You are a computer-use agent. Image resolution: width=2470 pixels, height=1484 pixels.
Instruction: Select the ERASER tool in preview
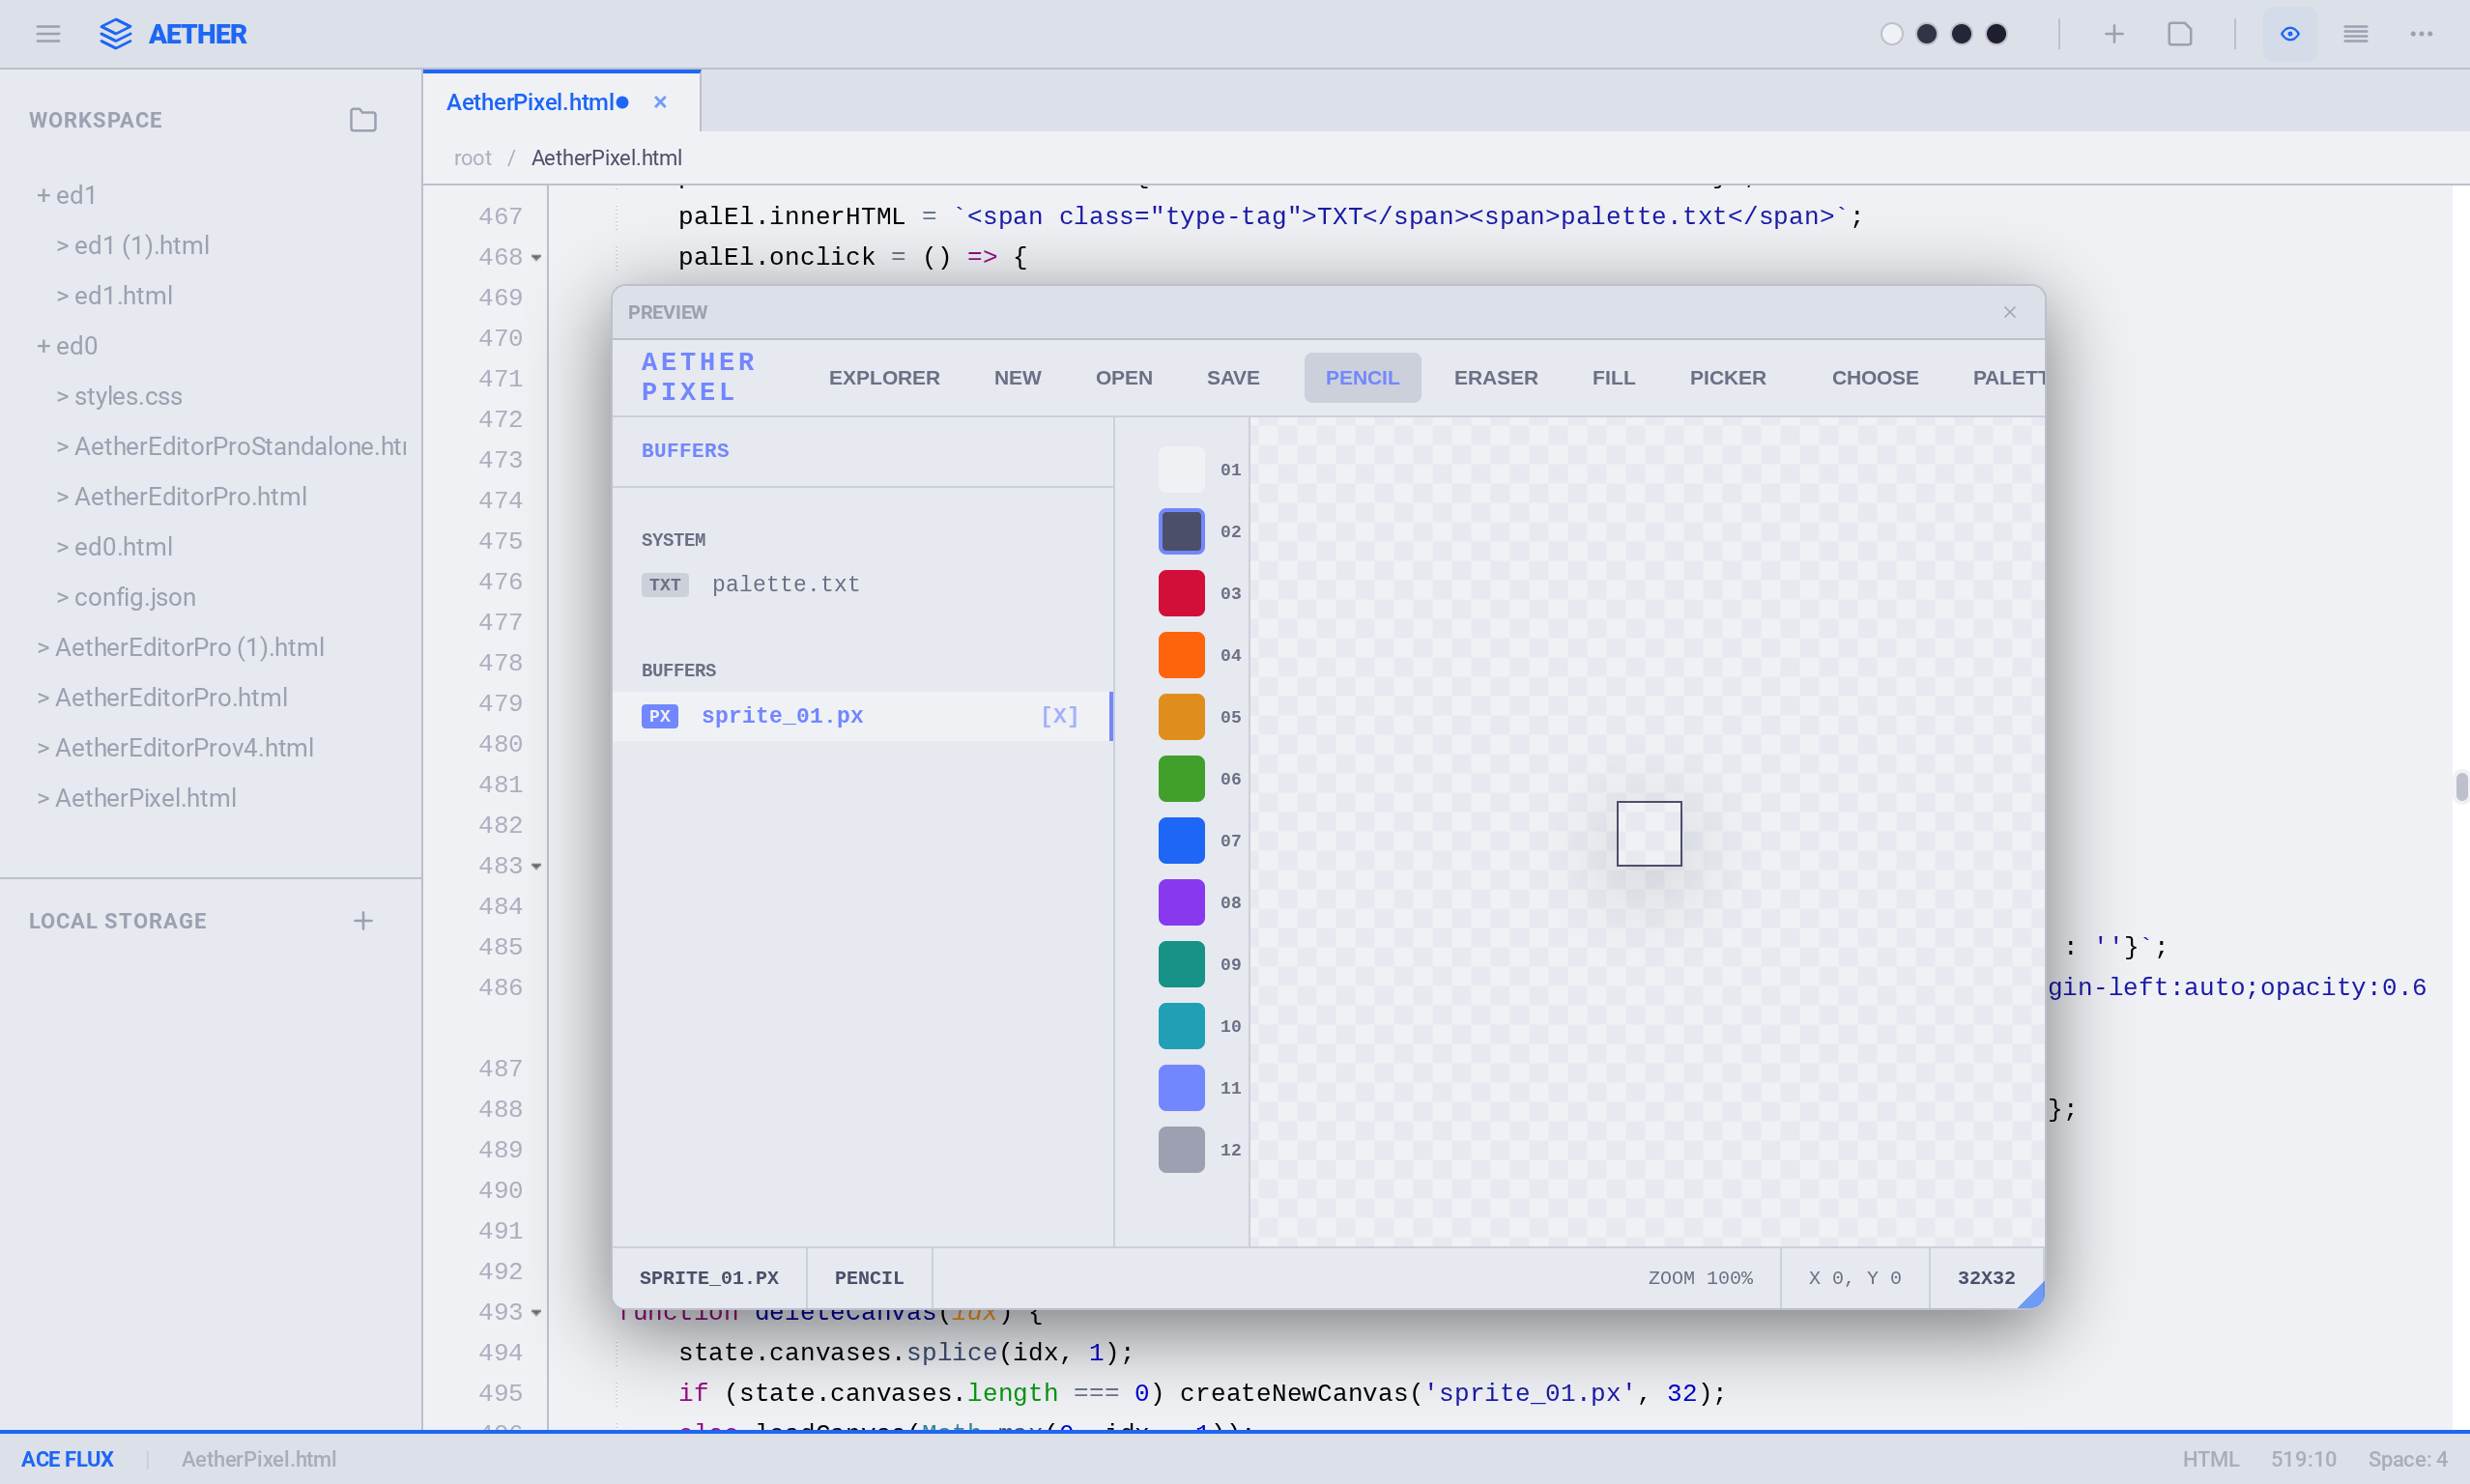1495,378
